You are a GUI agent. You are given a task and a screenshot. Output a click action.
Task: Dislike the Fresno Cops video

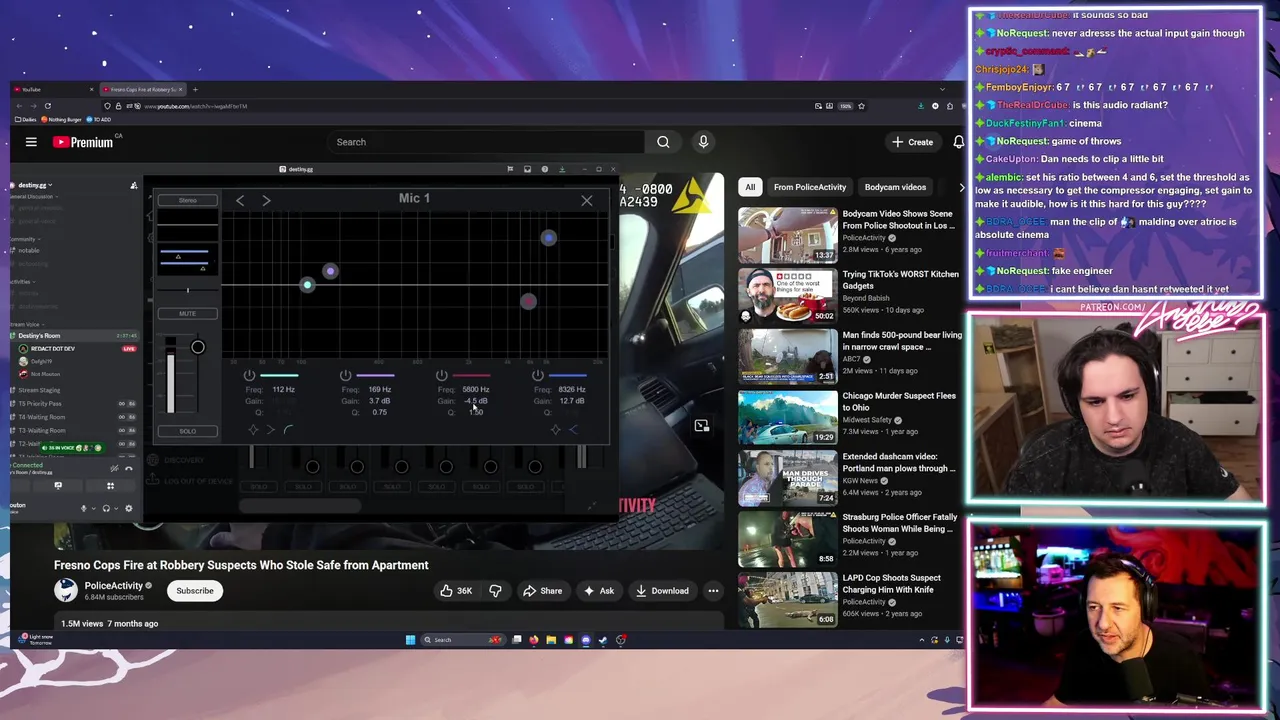point(495,591)
